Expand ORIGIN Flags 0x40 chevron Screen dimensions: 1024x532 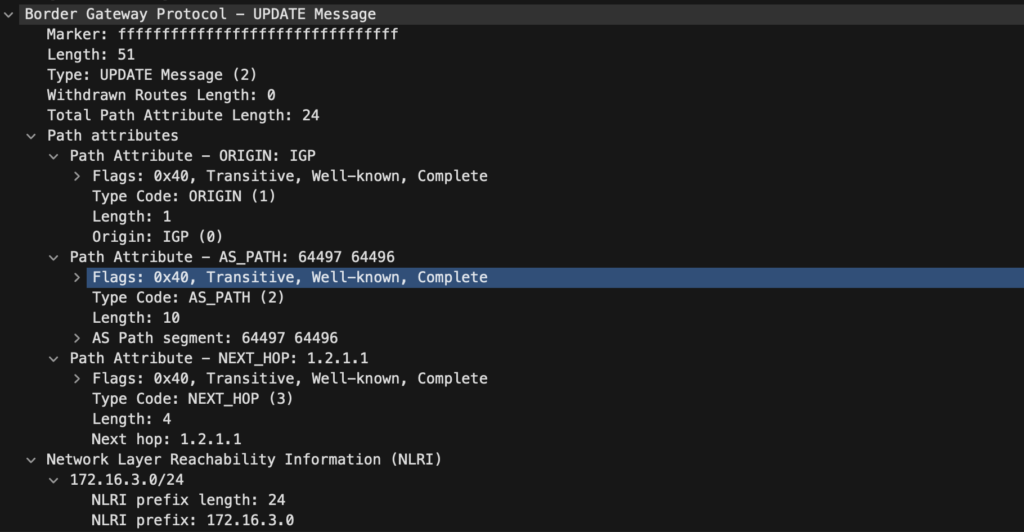(77, 176)
